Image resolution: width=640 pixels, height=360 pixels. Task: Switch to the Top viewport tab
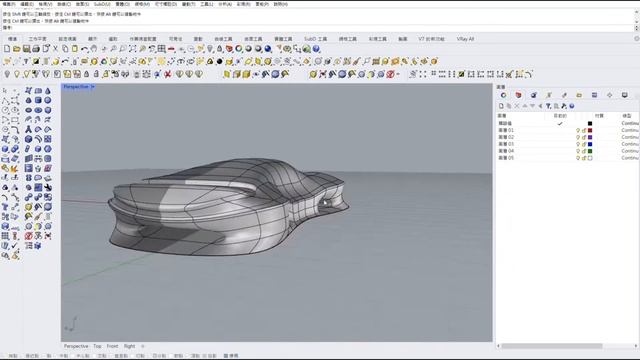(x=97, y=346)
